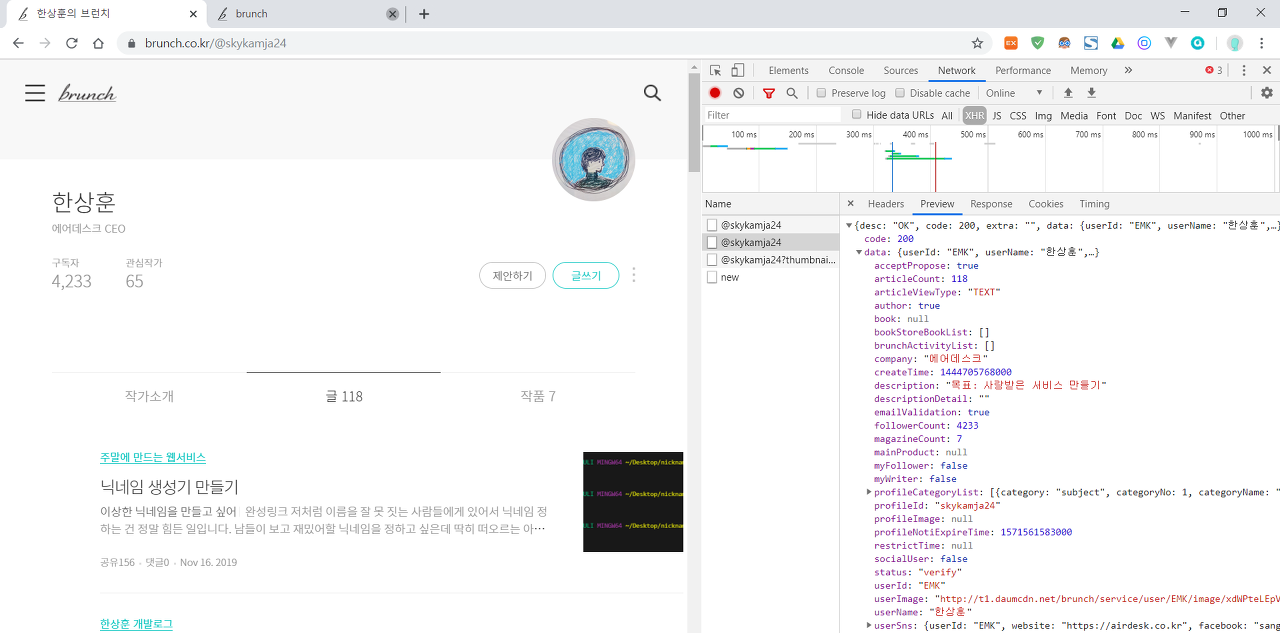
Task: Click the network Filter input field
Action: click(x=773, y=115)
